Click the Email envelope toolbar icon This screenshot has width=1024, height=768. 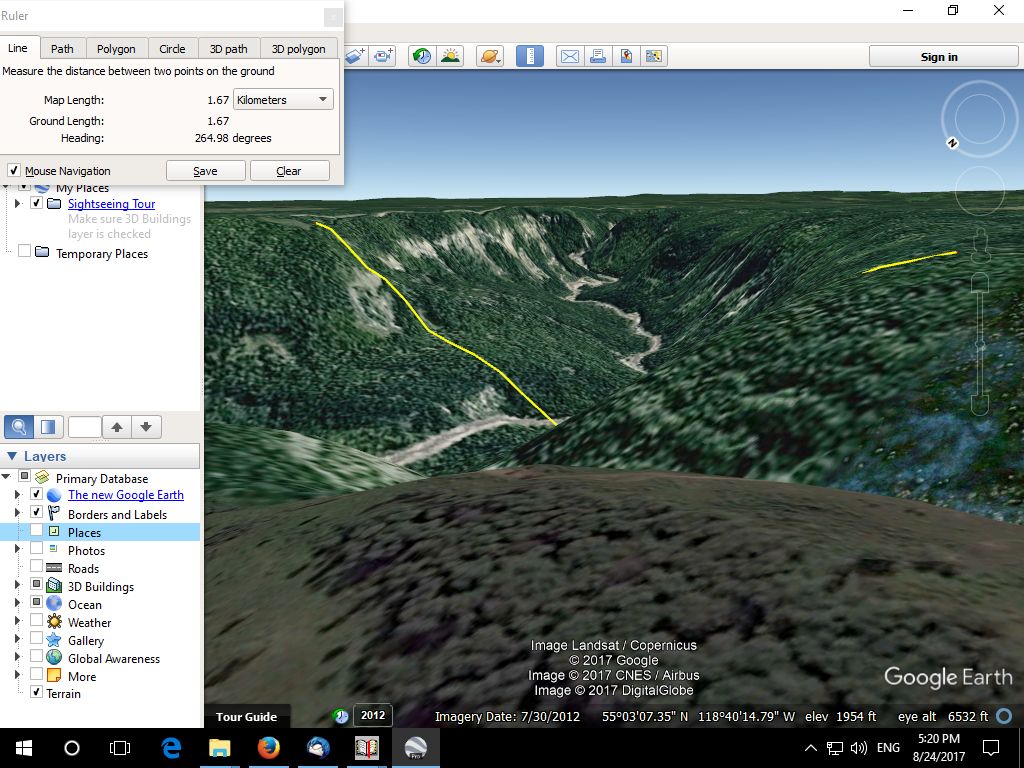coord(569,56)
